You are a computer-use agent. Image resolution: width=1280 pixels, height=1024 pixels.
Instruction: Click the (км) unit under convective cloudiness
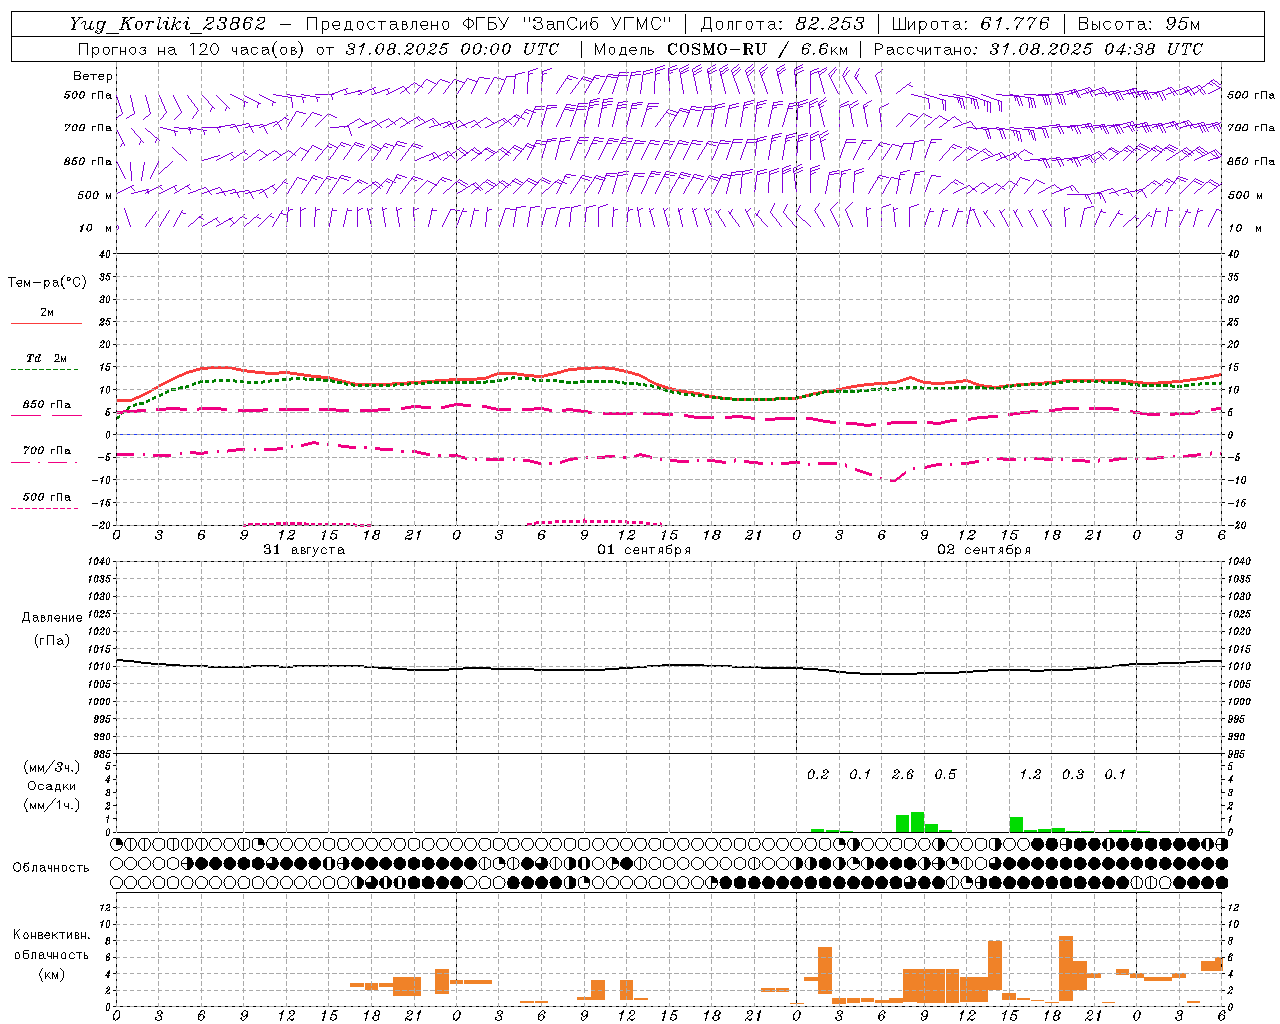pos(51,974)
